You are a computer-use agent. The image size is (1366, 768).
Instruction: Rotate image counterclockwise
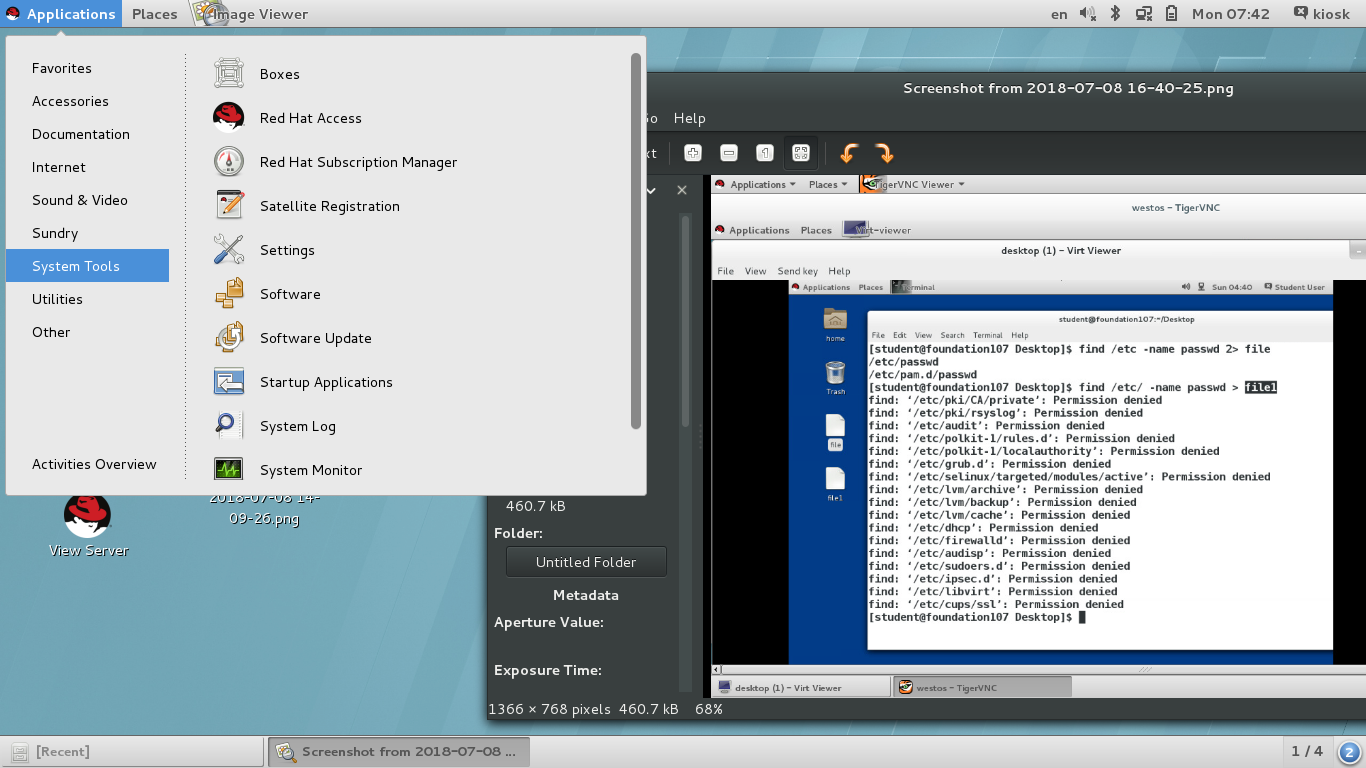(x=849, y=153)
